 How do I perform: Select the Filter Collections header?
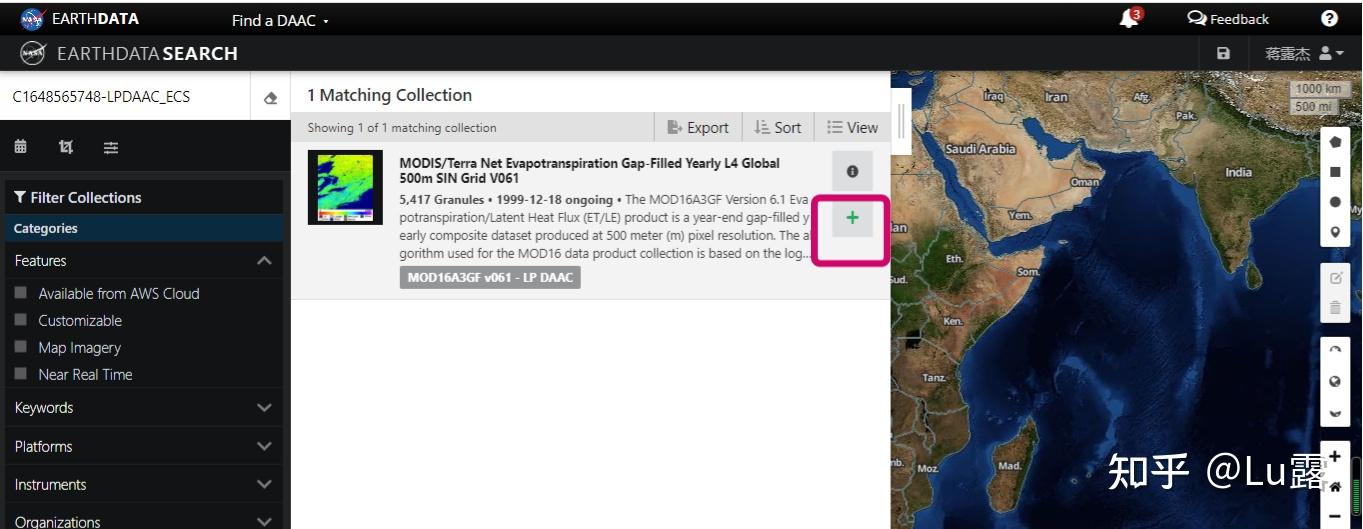[x=77, y=198]
